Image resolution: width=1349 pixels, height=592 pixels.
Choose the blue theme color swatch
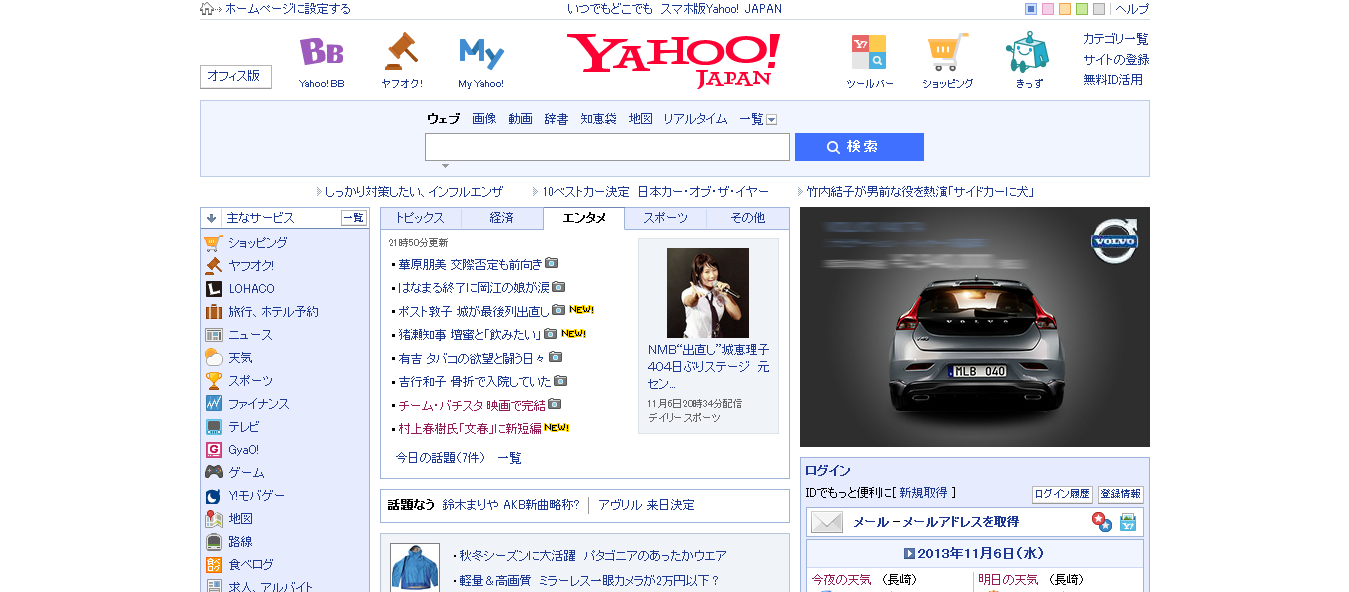coord(1031,9)
